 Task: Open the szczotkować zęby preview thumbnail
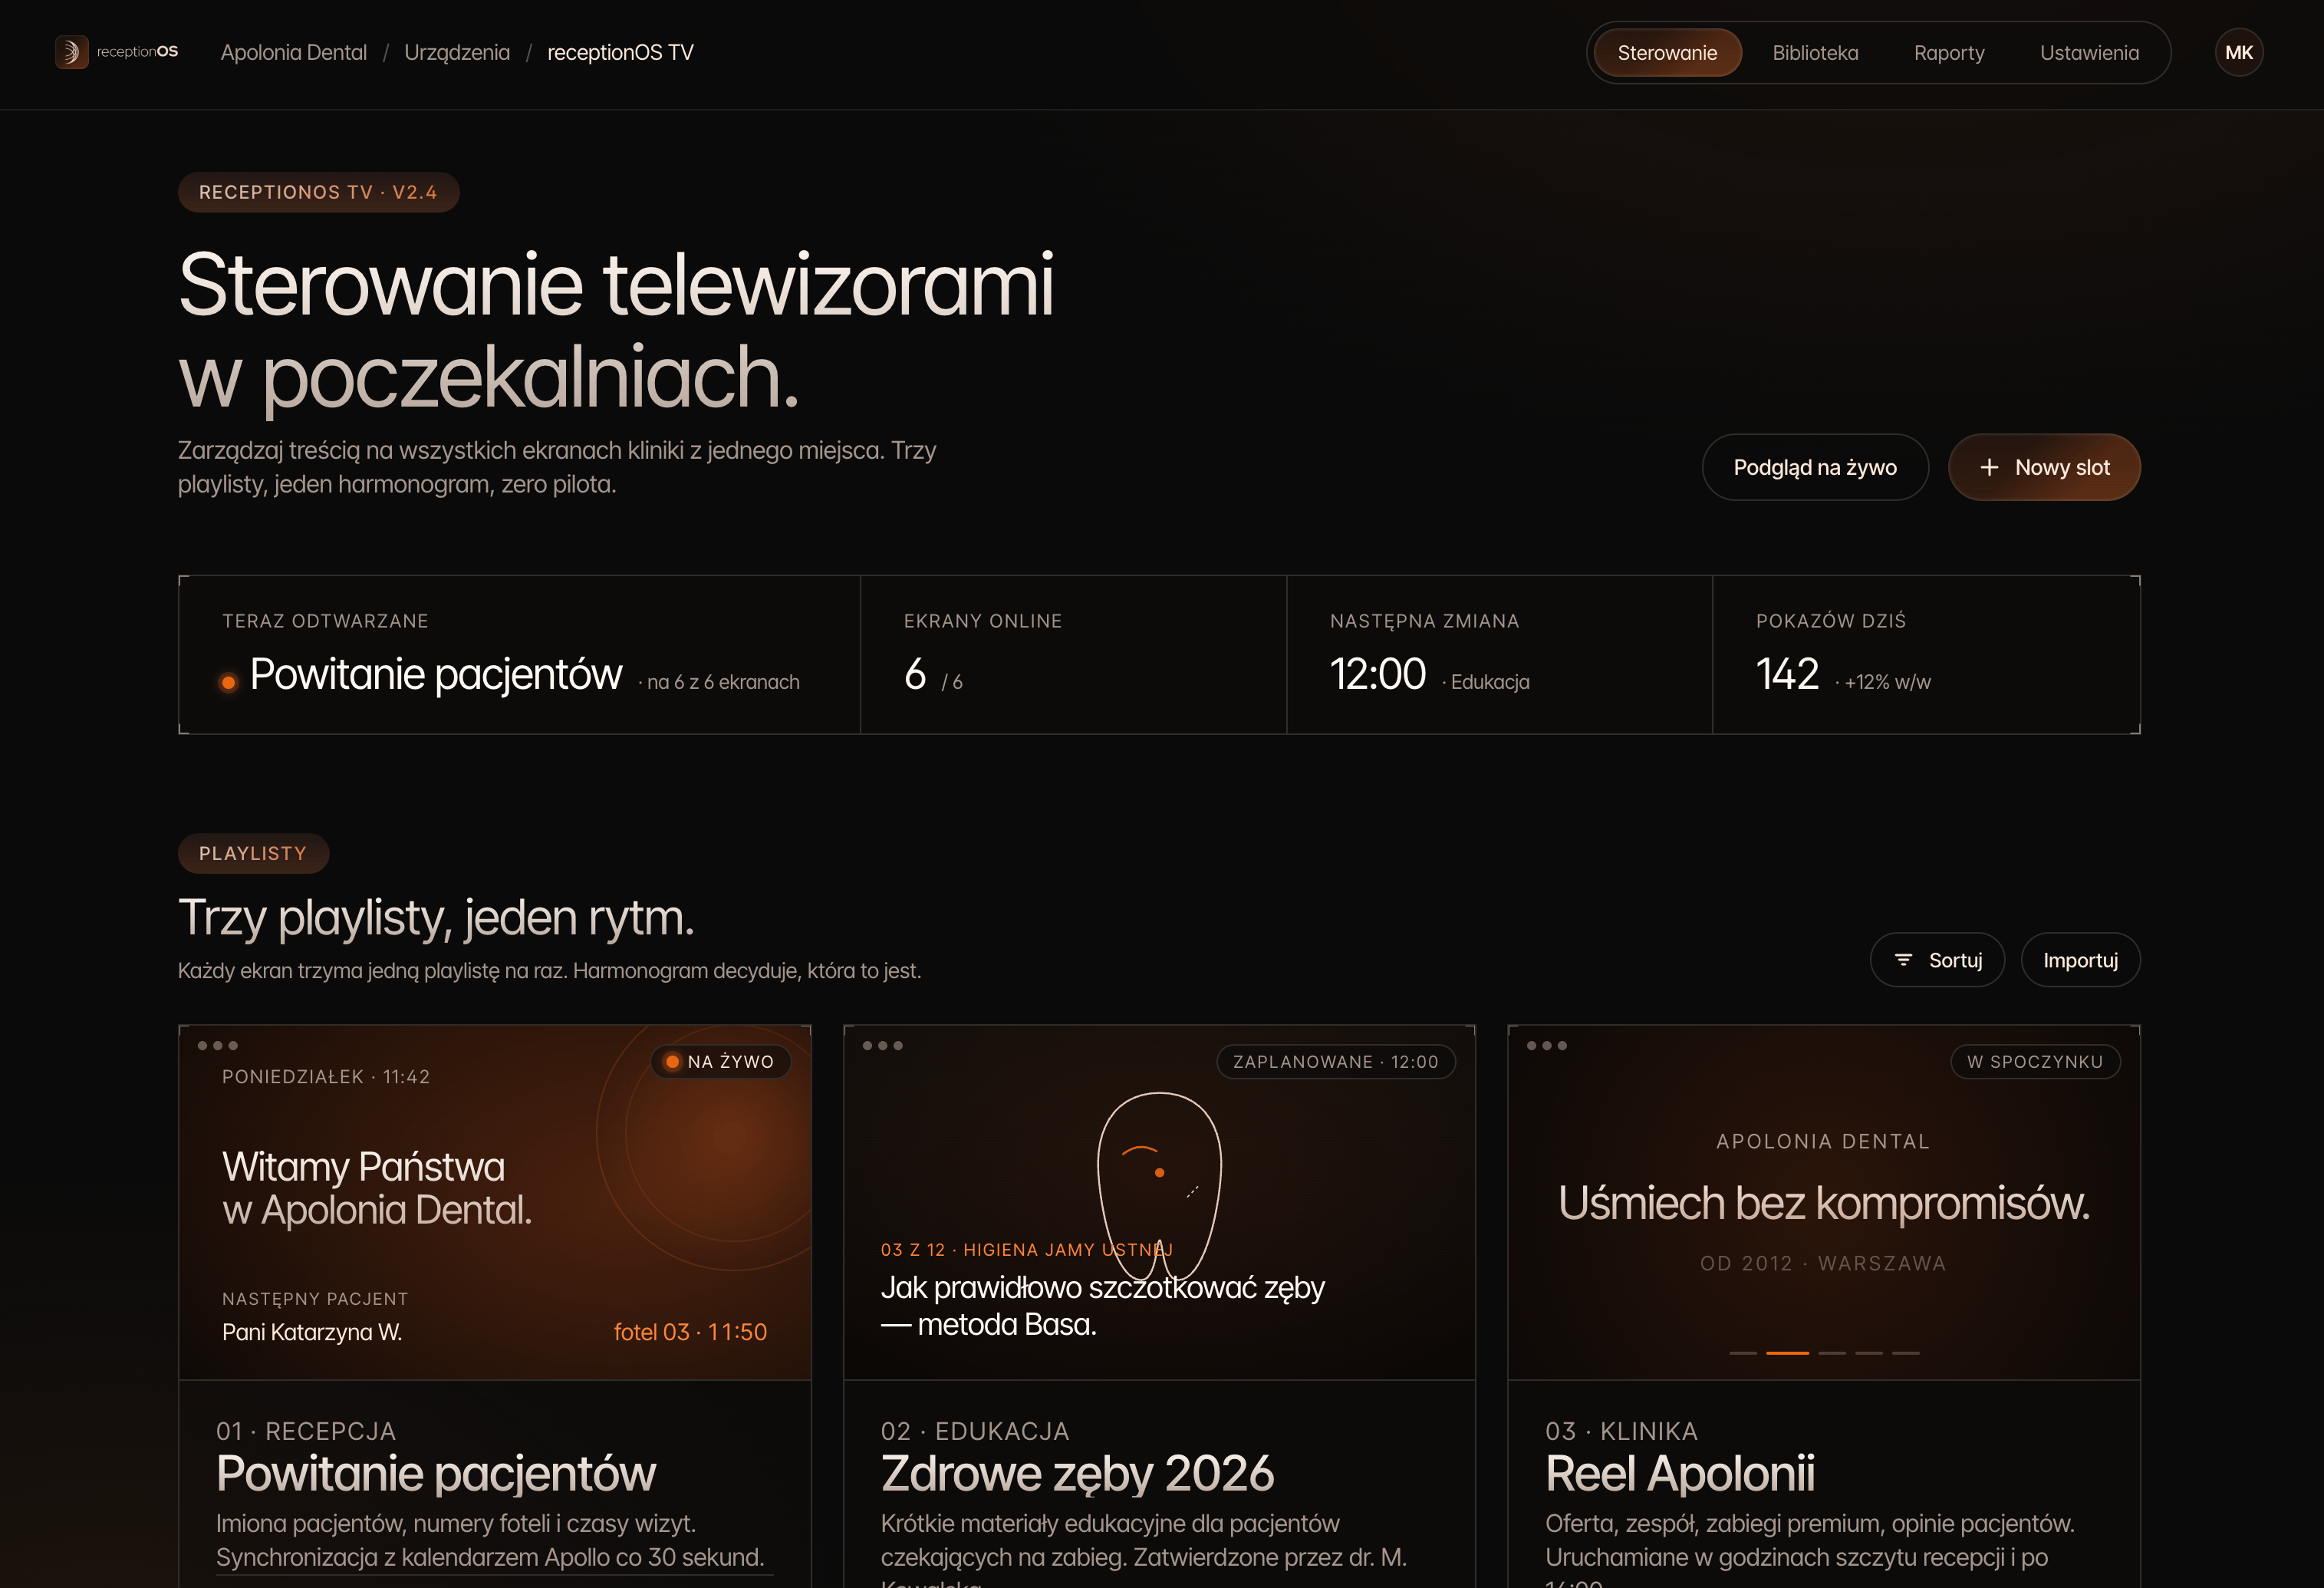(x=1159, y=1203)
